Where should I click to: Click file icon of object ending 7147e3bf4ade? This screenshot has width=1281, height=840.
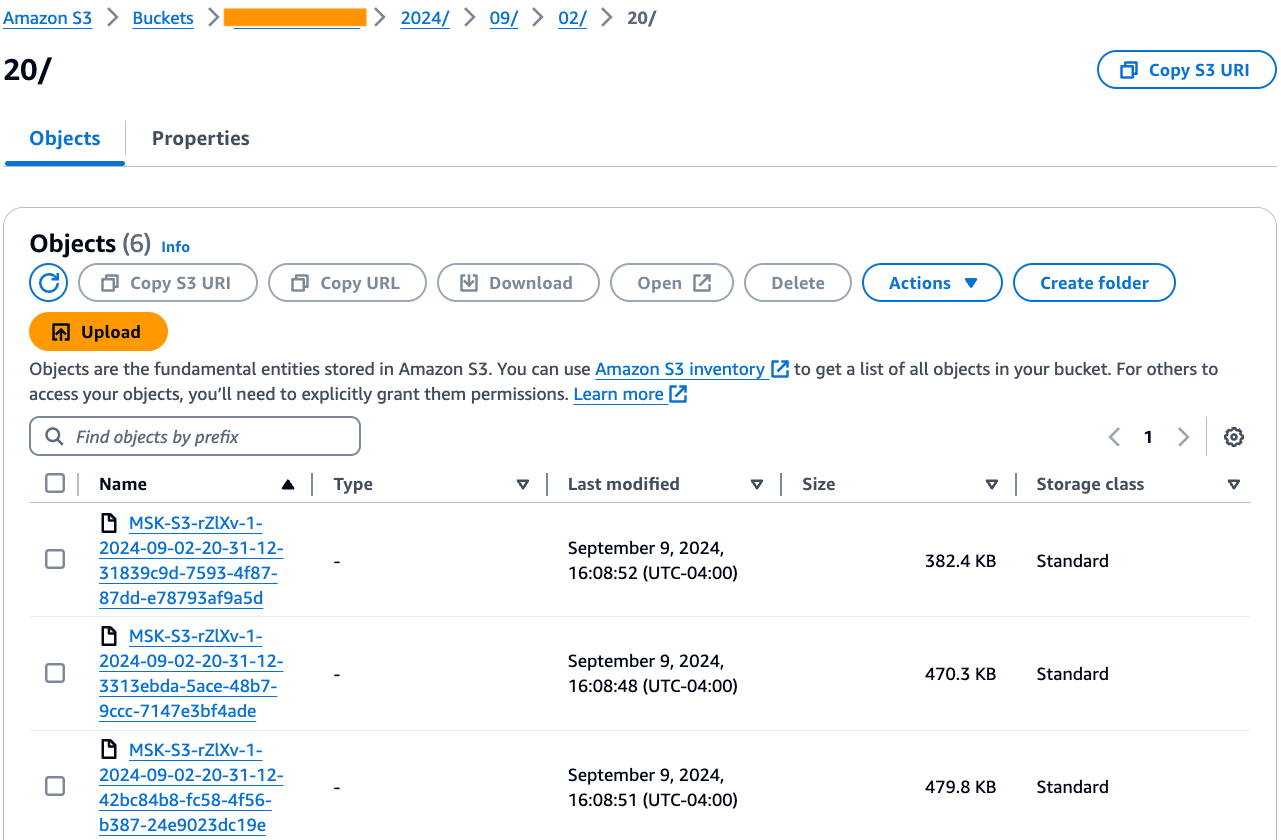tap(109, 636)
